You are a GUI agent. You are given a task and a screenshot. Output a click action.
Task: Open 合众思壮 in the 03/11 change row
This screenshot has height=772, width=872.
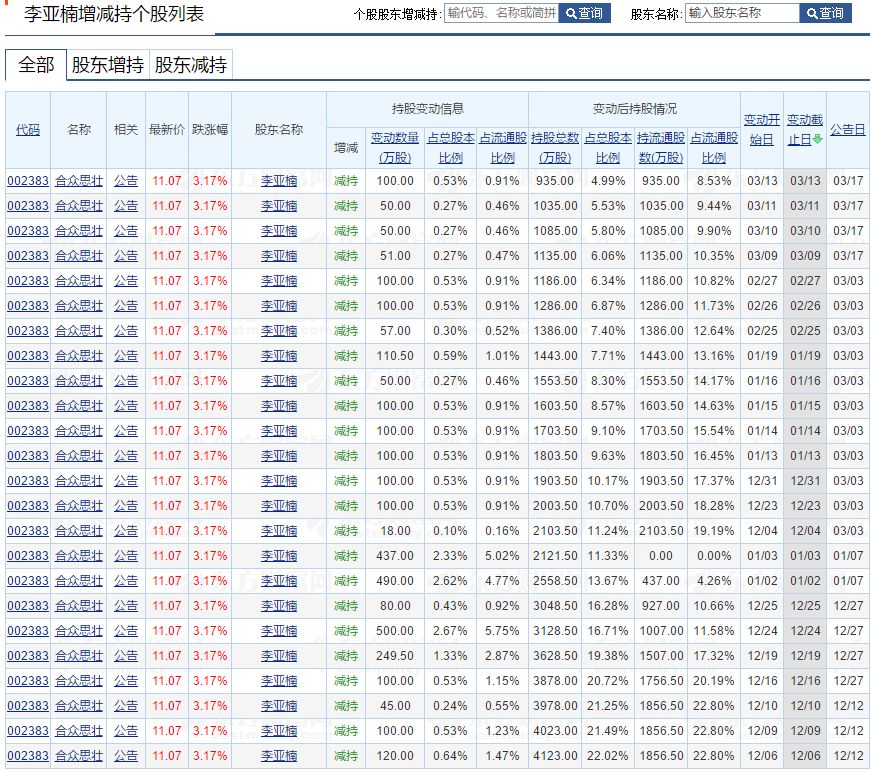(79, 206)
